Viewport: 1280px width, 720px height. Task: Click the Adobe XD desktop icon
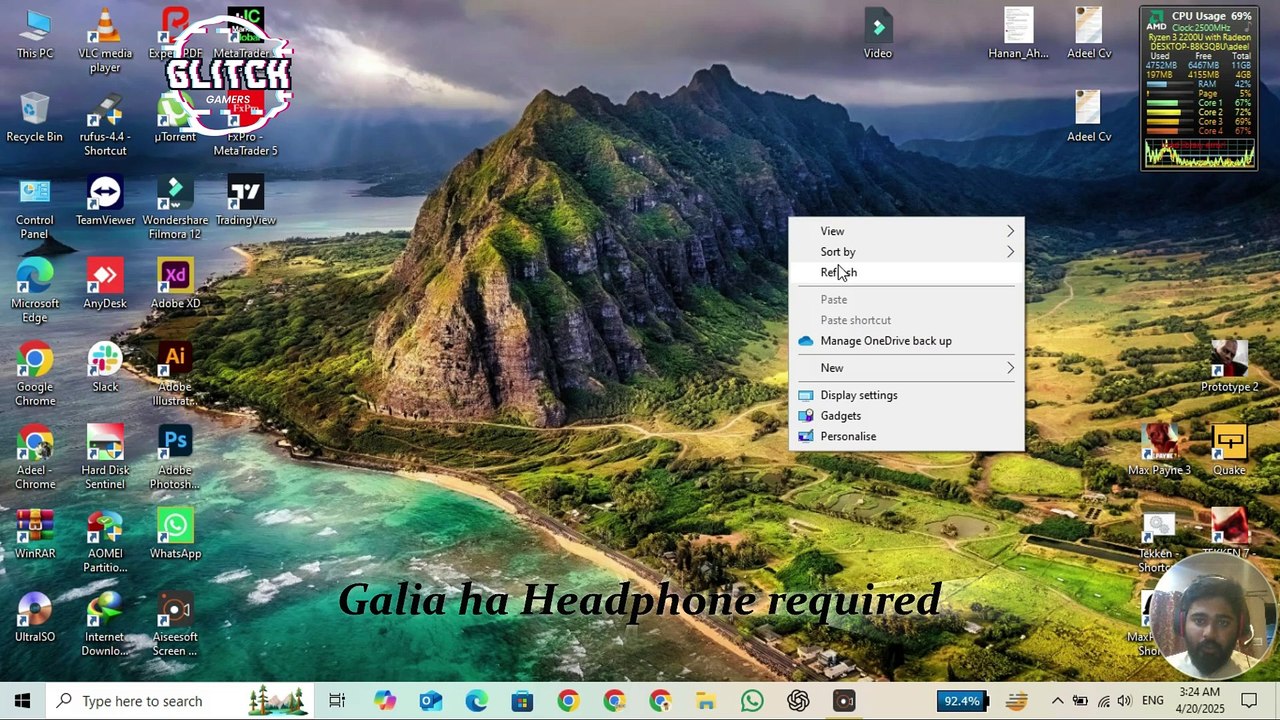click(175, 285)
